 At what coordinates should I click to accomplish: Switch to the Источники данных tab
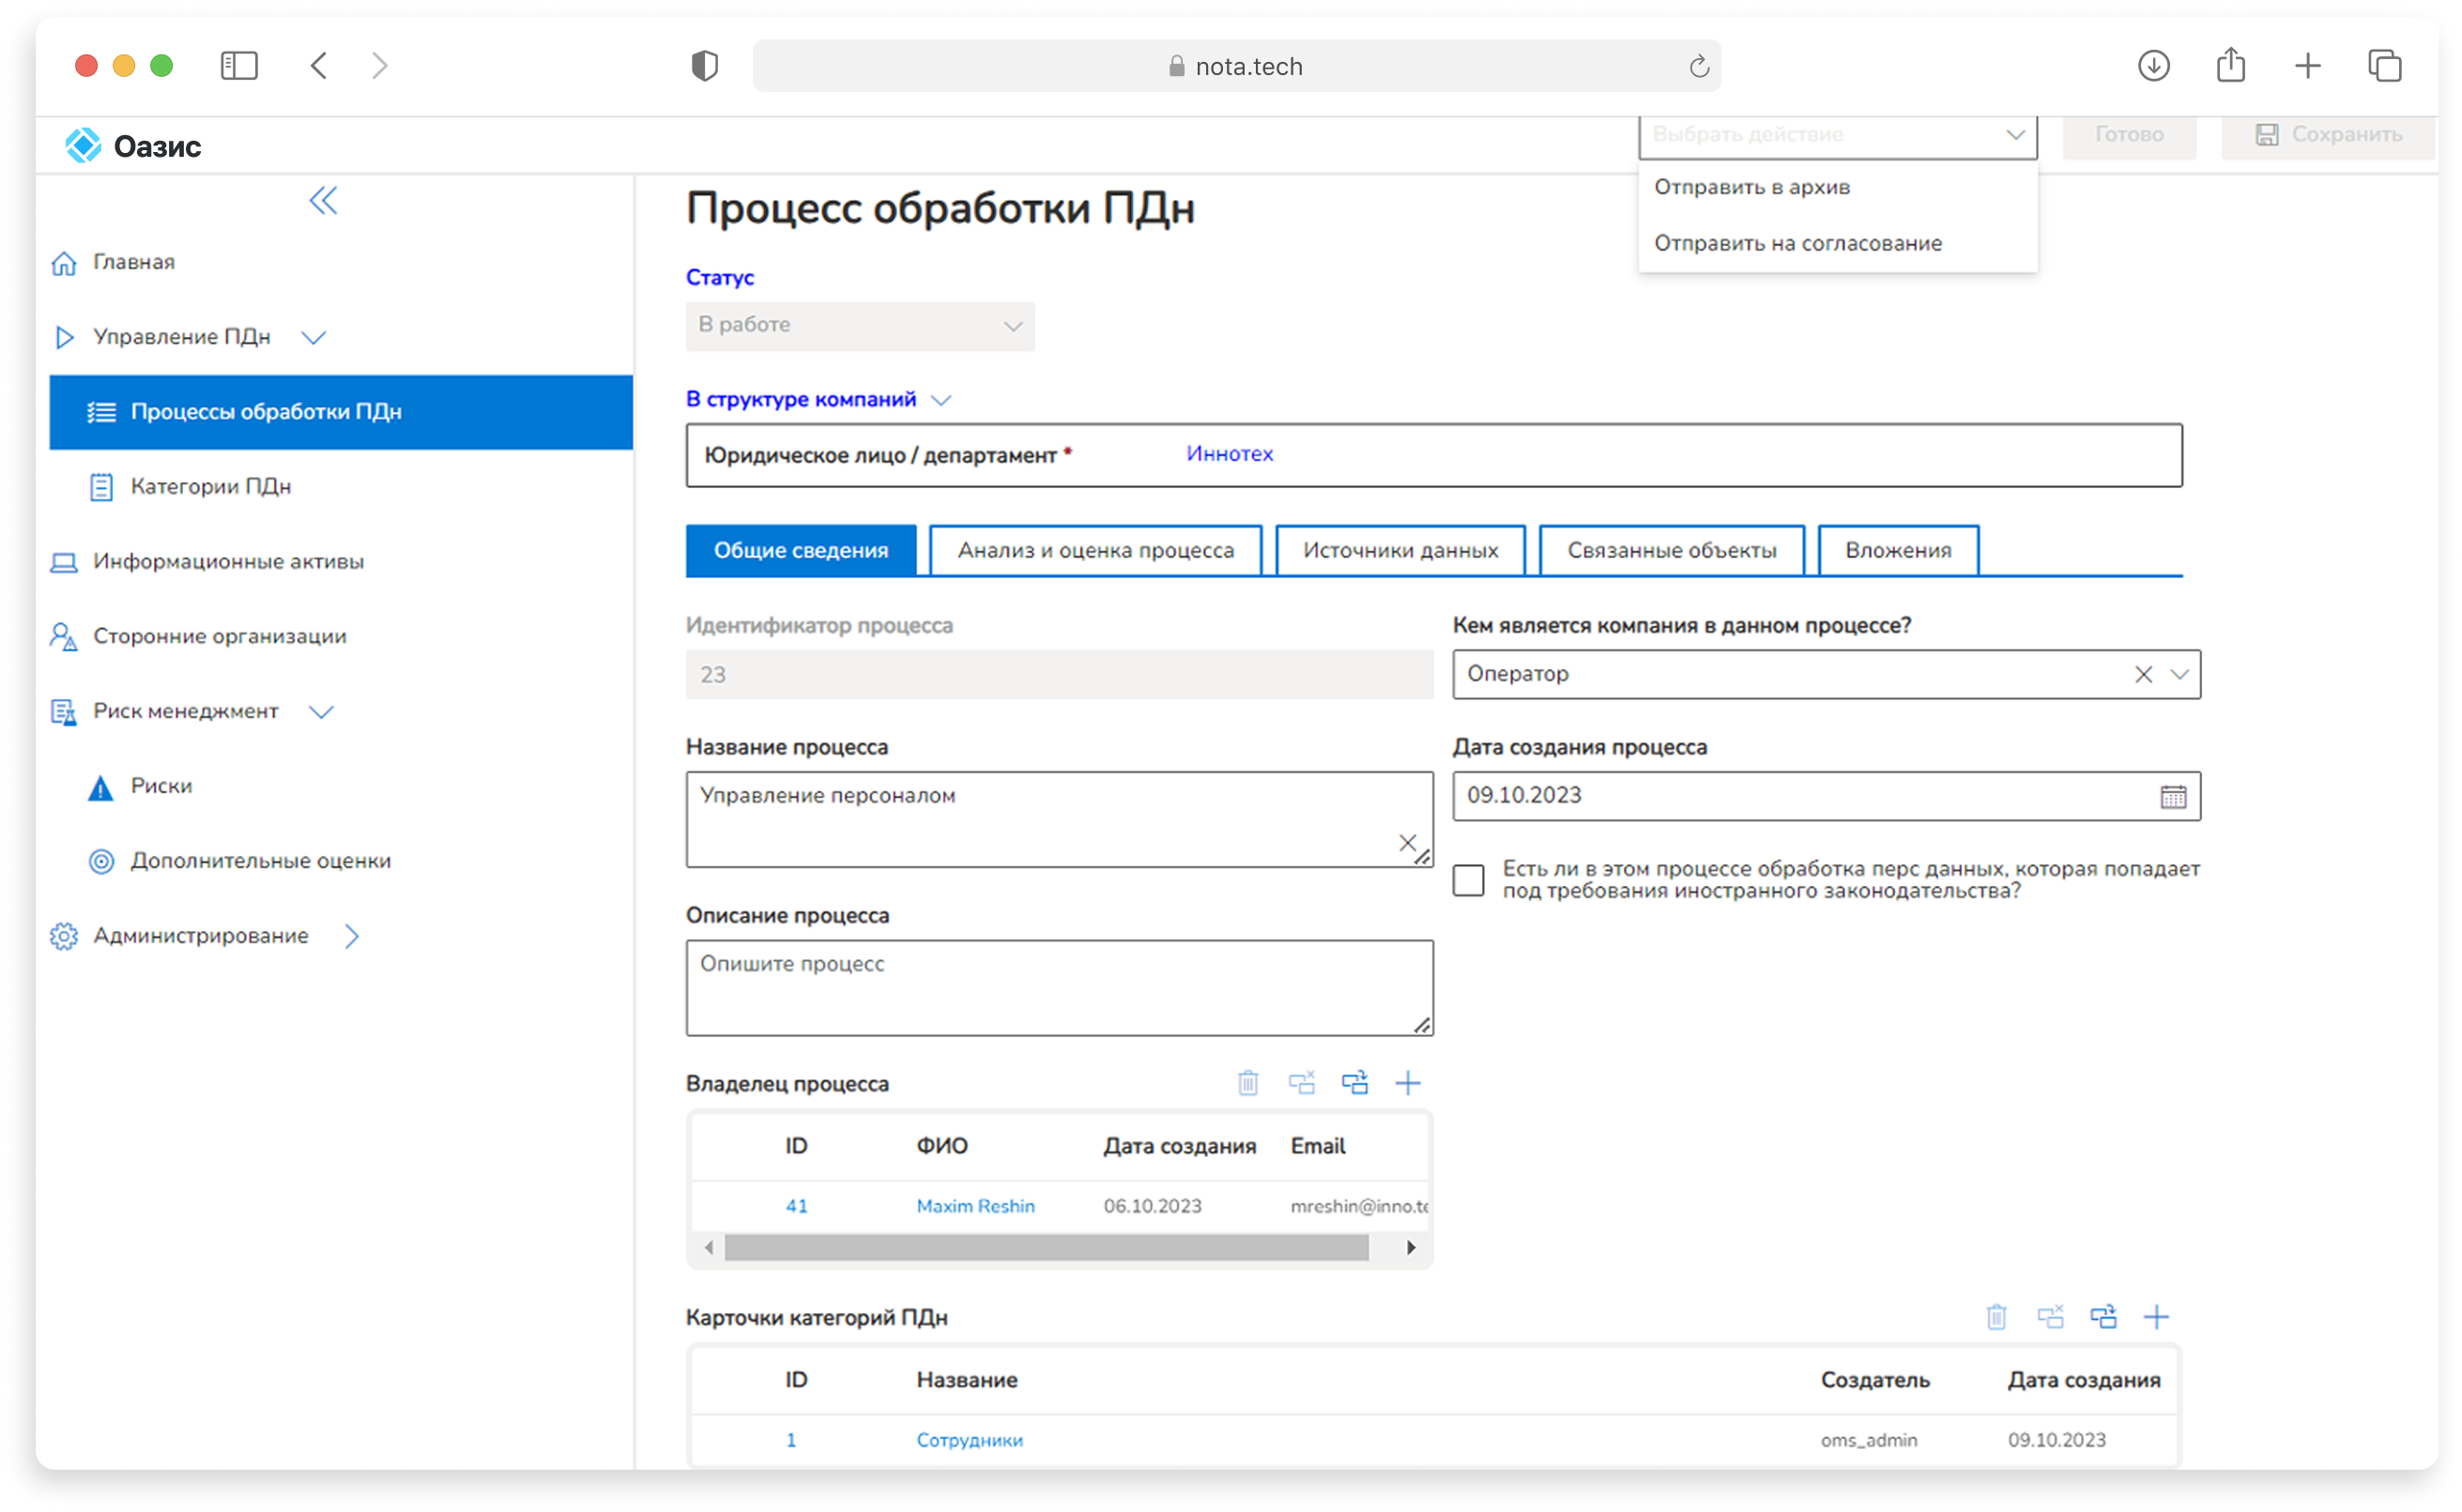pos(1399,551)
